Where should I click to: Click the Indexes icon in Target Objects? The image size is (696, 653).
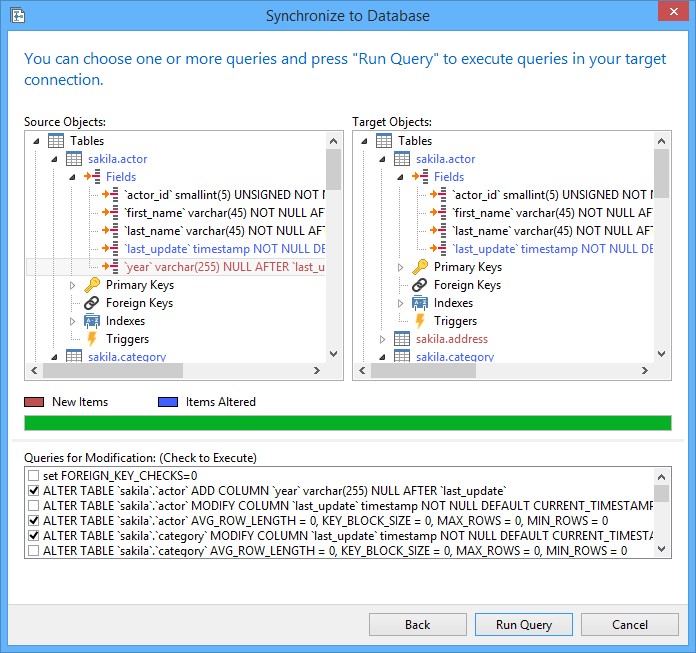pos(420,303)
